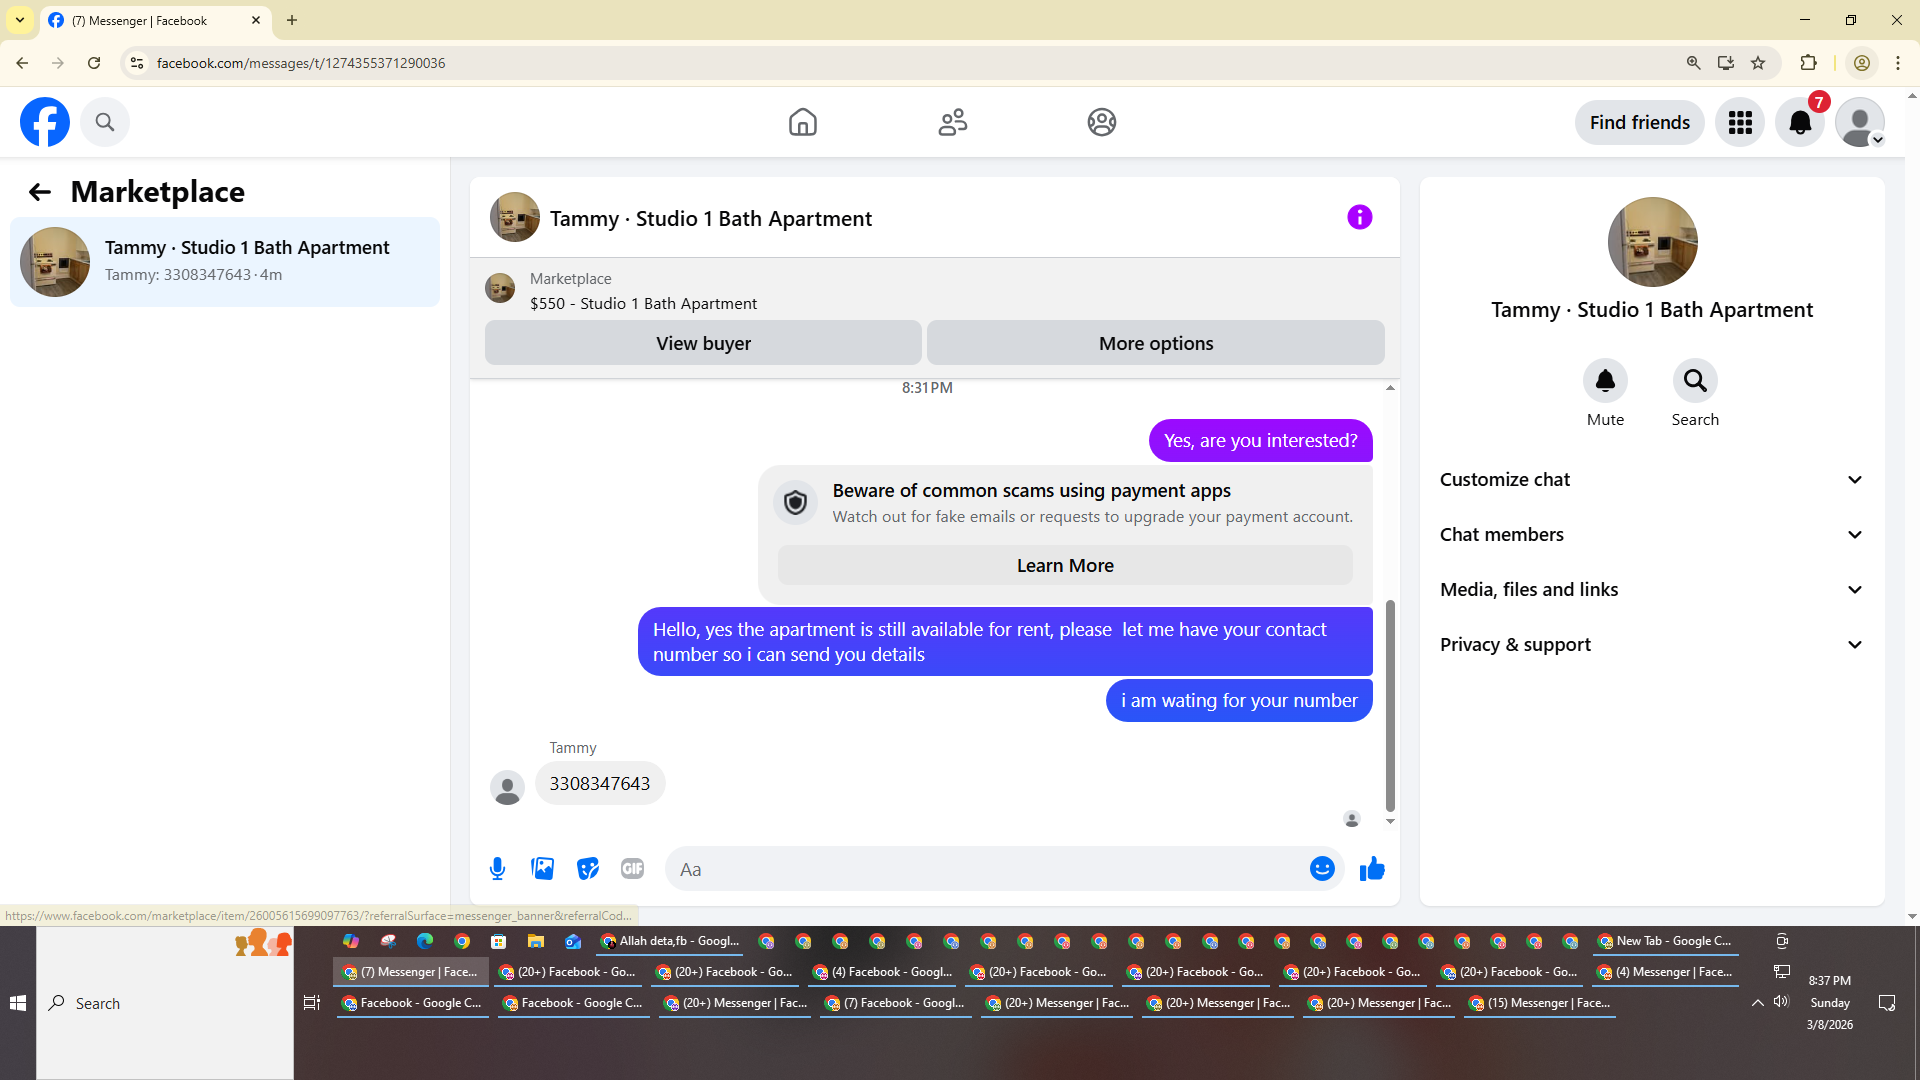This screenshot has width=1920, height=1080.
Task: Open the Facebook apps grid menu
Action: (x=1740, y=122)
